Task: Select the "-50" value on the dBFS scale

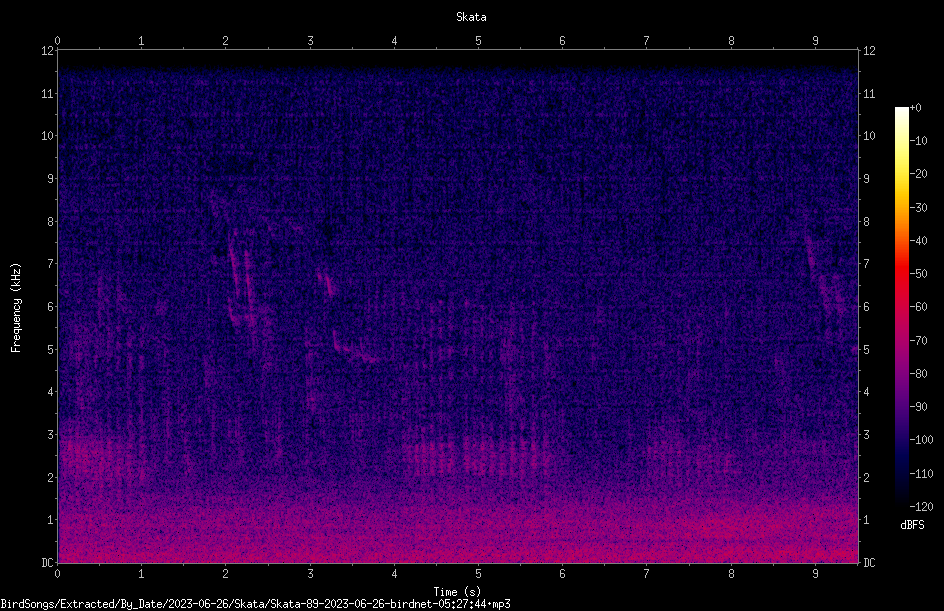Action: 918,274
